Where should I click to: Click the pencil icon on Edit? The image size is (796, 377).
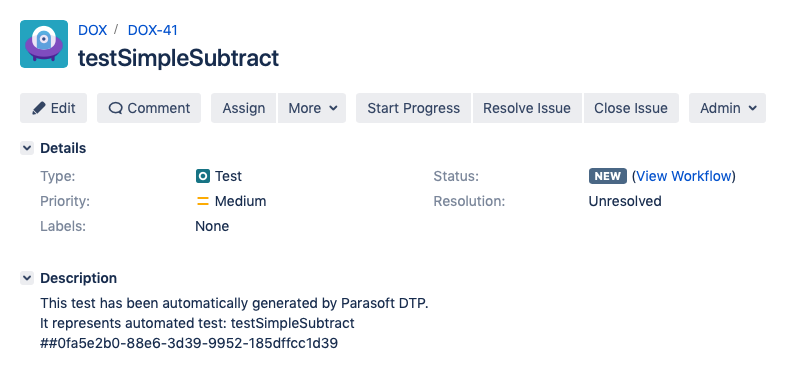click(39, 108)
